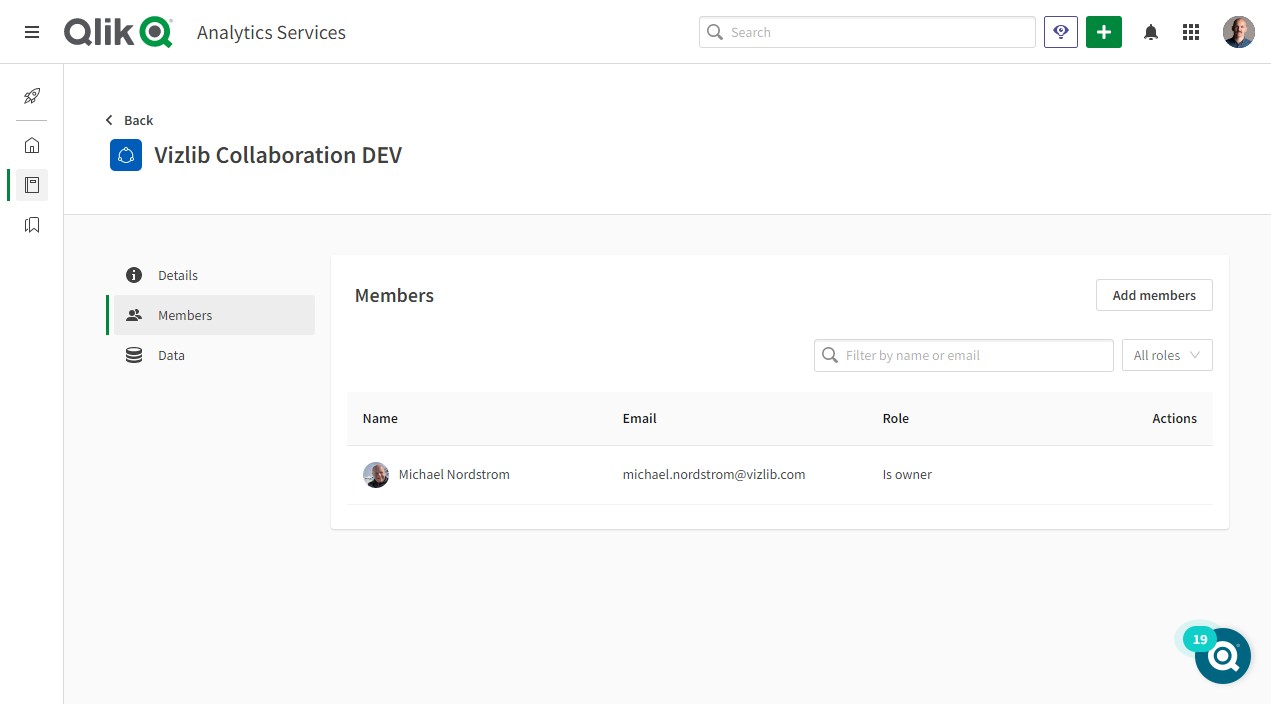Click the Add members button
This screenshot has width=1271, height=704.
click(1154, 295)
